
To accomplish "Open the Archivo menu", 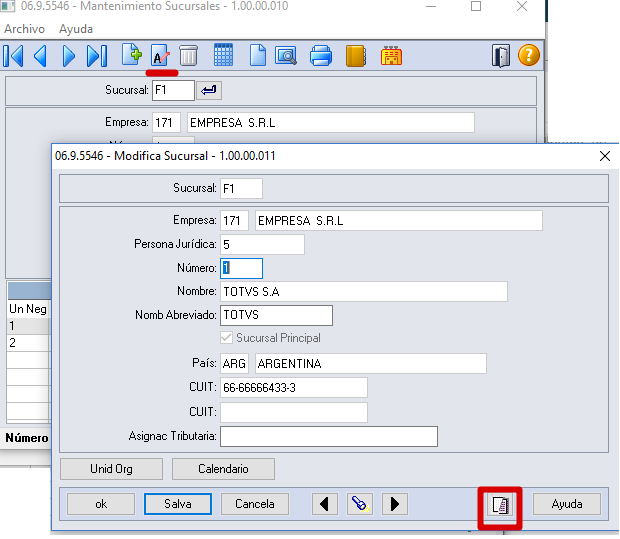I will point(25,29).
